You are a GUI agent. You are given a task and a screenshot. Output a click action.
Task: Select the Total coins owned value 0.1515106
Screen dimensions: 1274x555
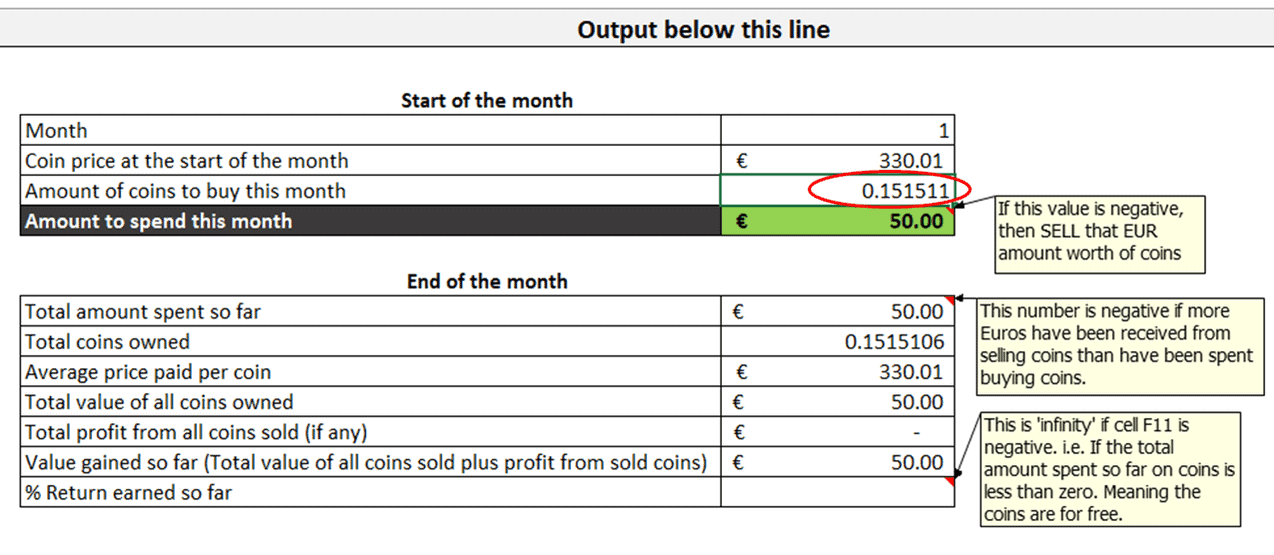coord(837,342)
